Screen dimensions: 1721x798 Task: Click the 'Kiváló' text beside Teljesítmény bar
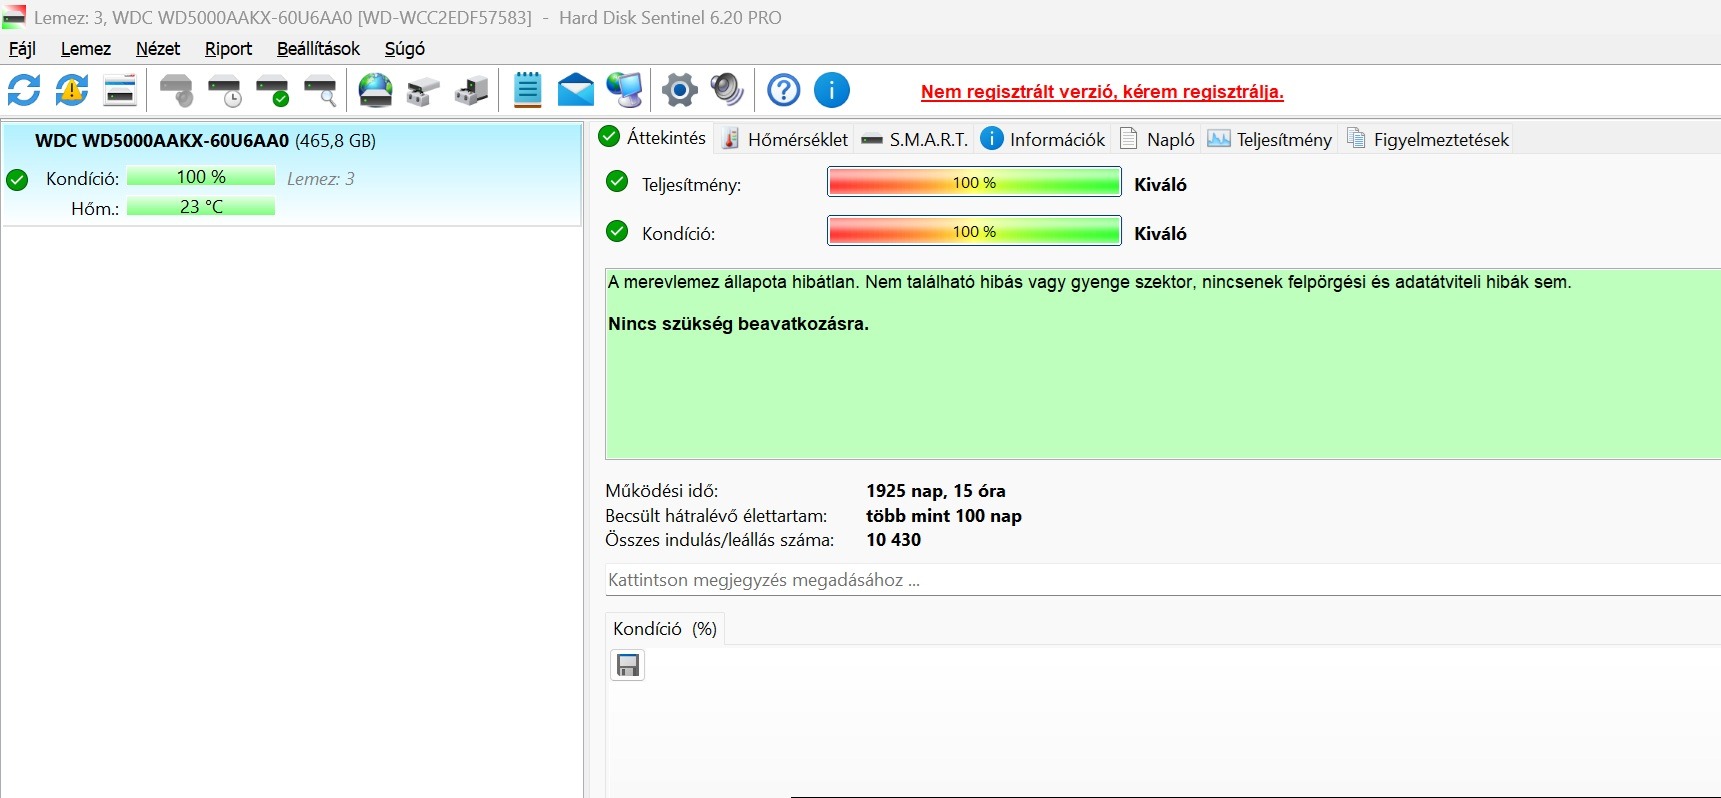point(1160,184)
